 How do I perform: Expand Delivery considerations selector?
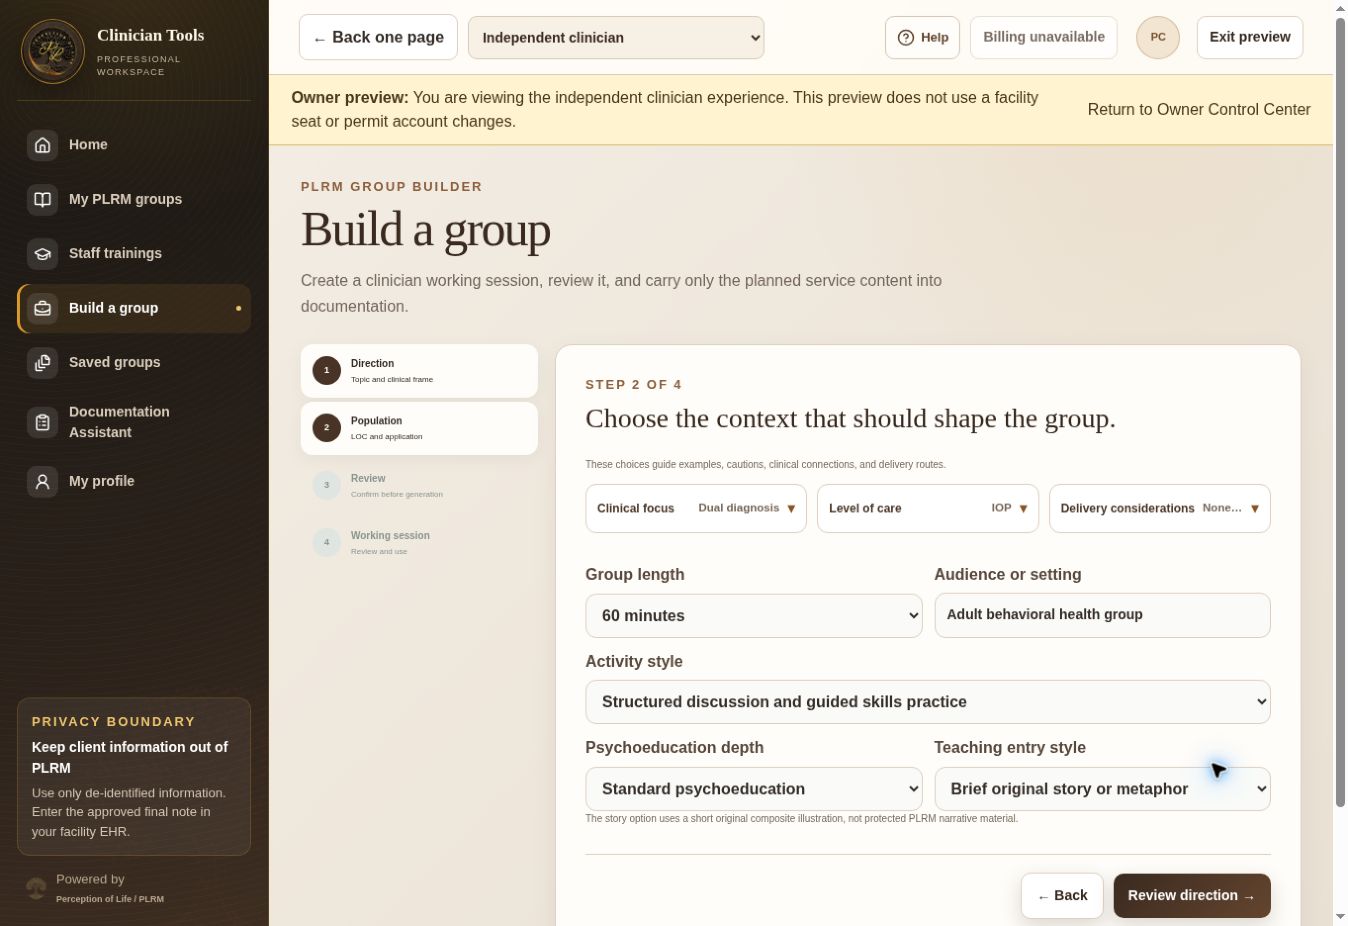1160,508
